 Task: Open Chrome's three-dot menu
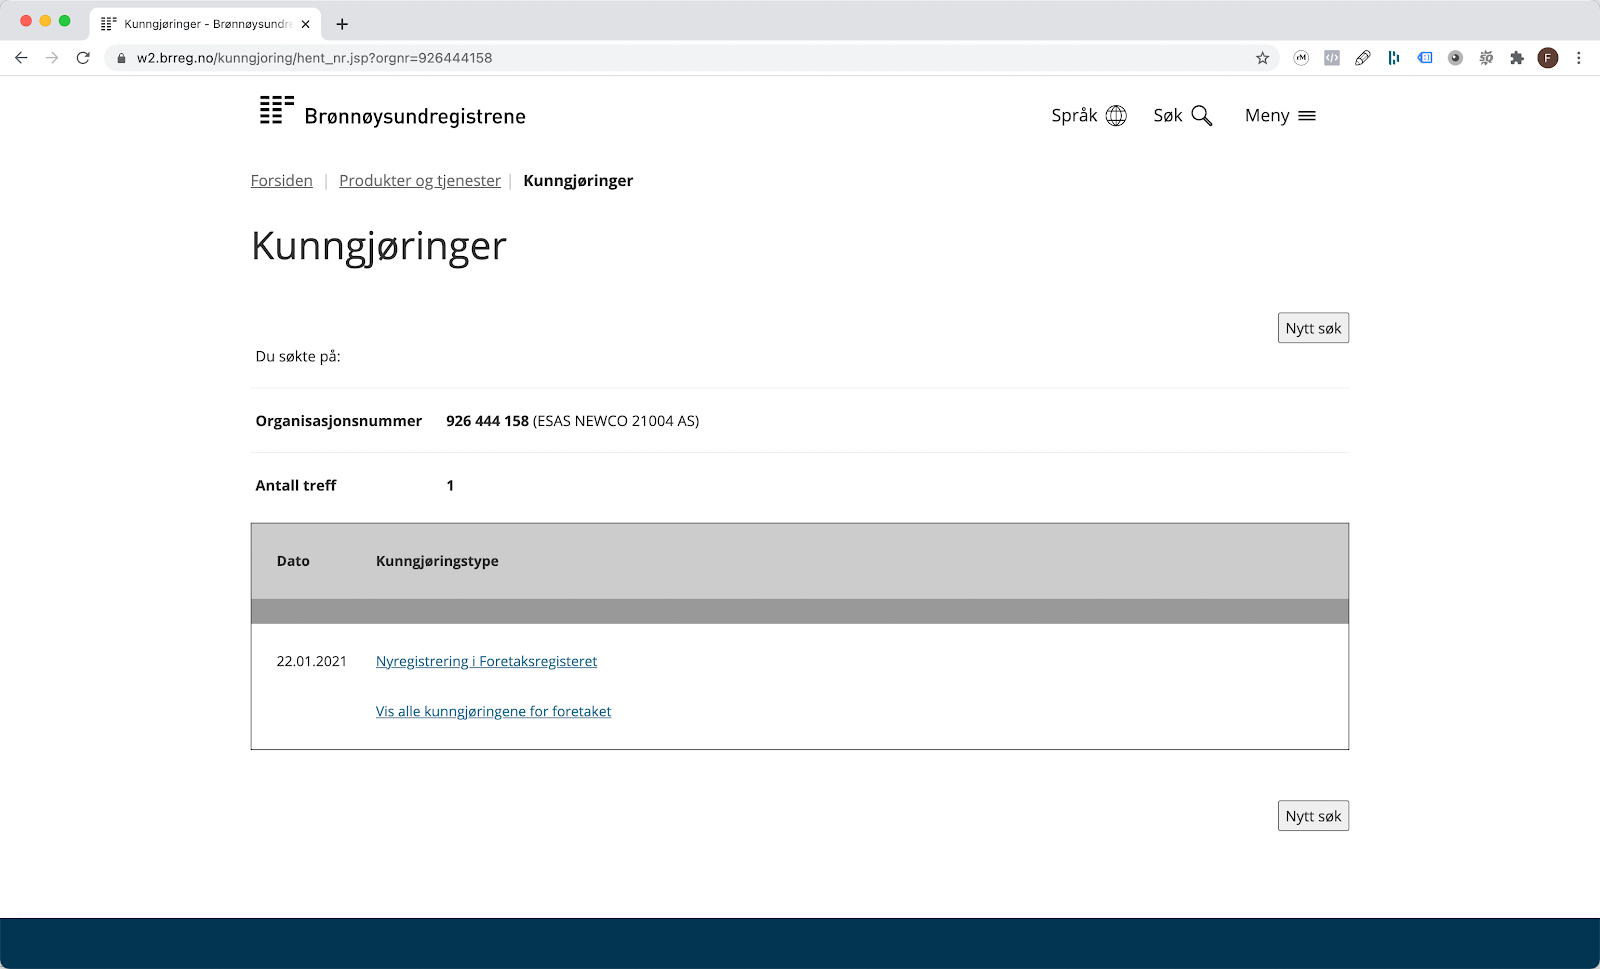(x=1578, y=58)
